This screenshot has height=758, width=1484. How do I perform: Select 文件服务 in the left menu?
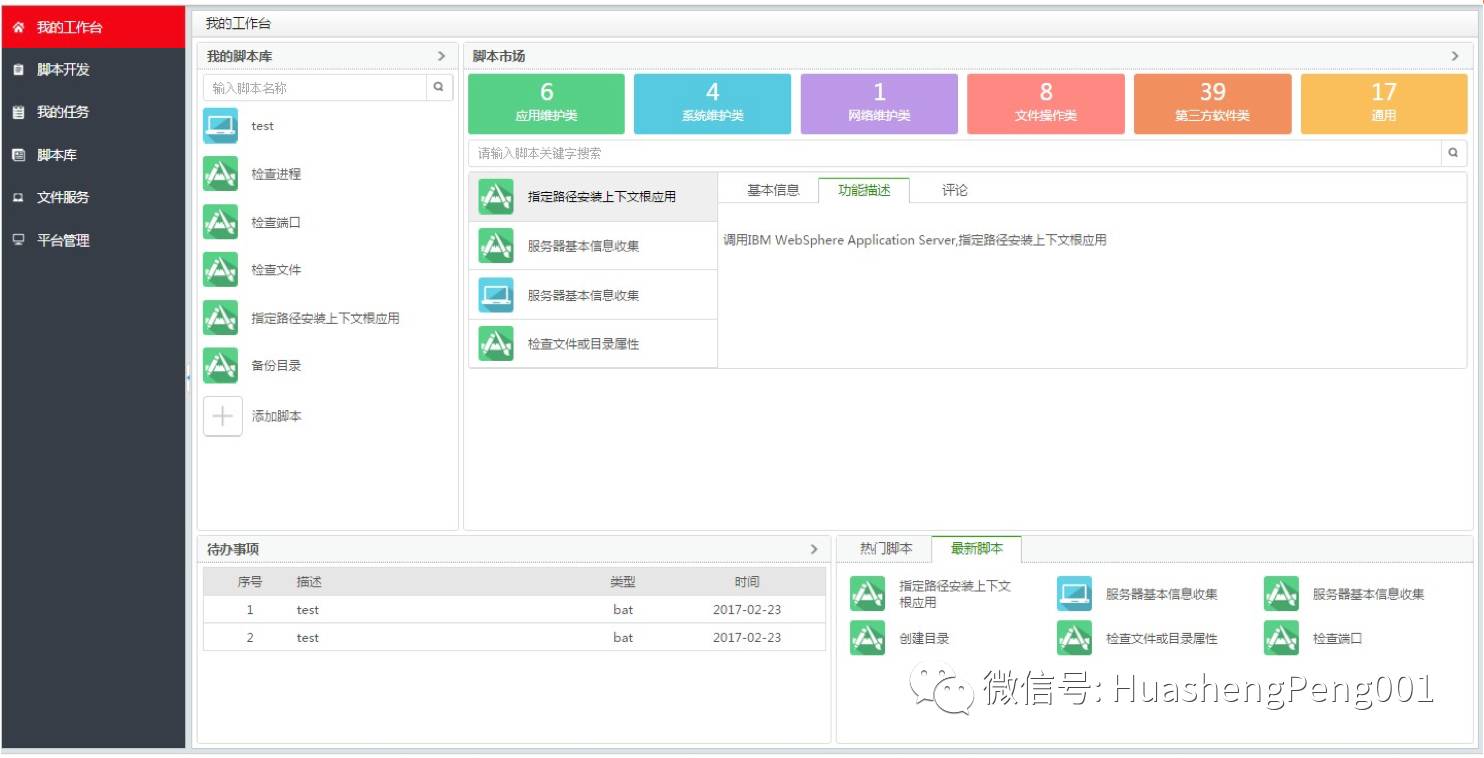pyautogui.click(x=62, y=197)
